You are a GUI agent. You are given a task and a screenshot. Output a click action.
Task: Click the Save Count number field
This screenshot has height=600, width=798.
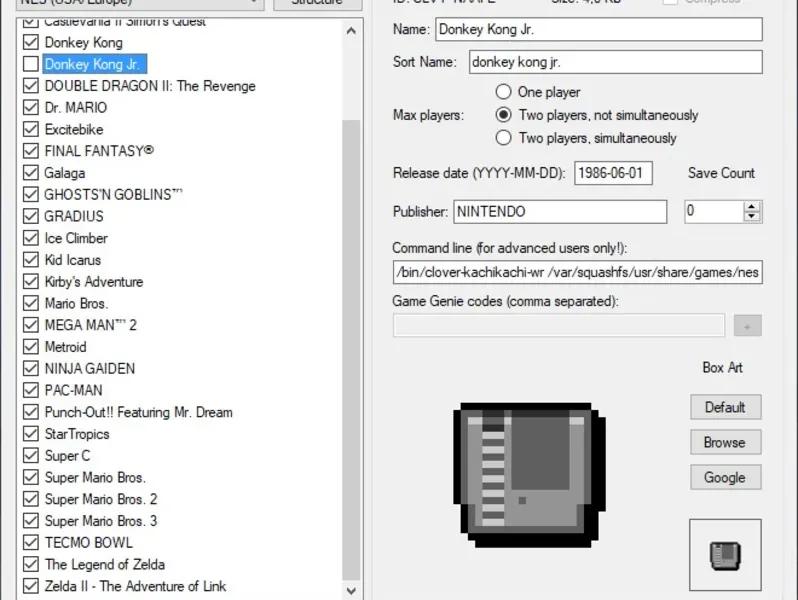point(714,212)
